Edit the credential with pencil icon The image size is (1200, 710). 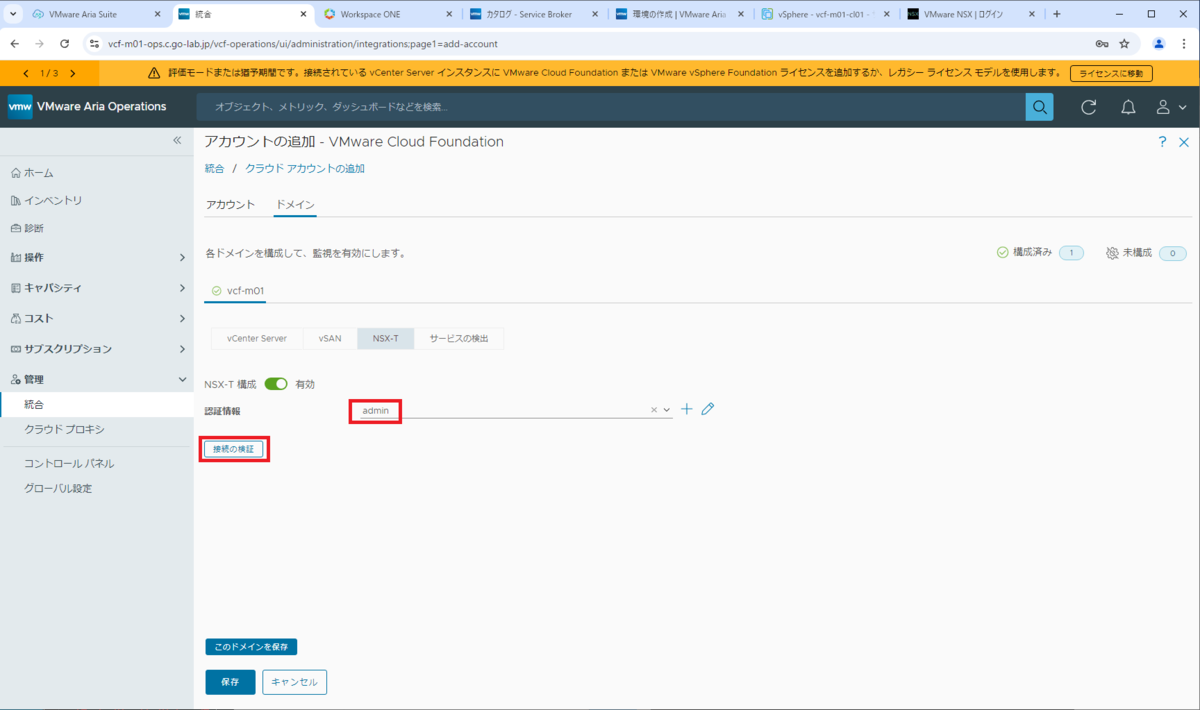click(708, 409)
